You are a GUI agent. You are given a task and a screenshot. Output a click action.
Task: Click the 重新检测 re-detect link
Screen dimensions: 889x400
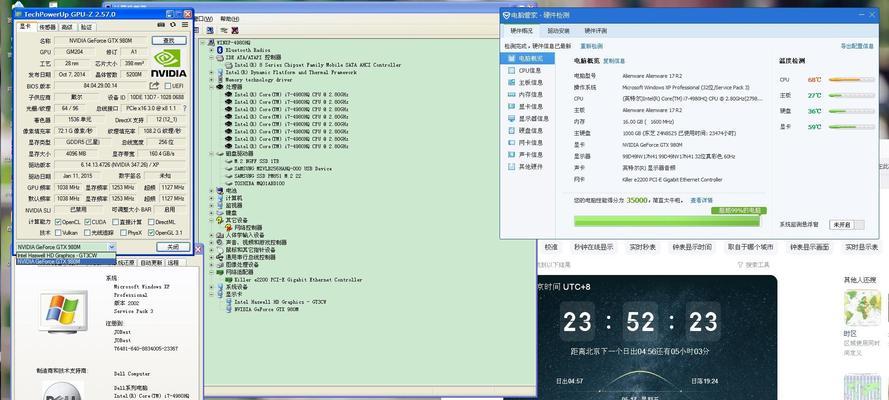point(591,46)
